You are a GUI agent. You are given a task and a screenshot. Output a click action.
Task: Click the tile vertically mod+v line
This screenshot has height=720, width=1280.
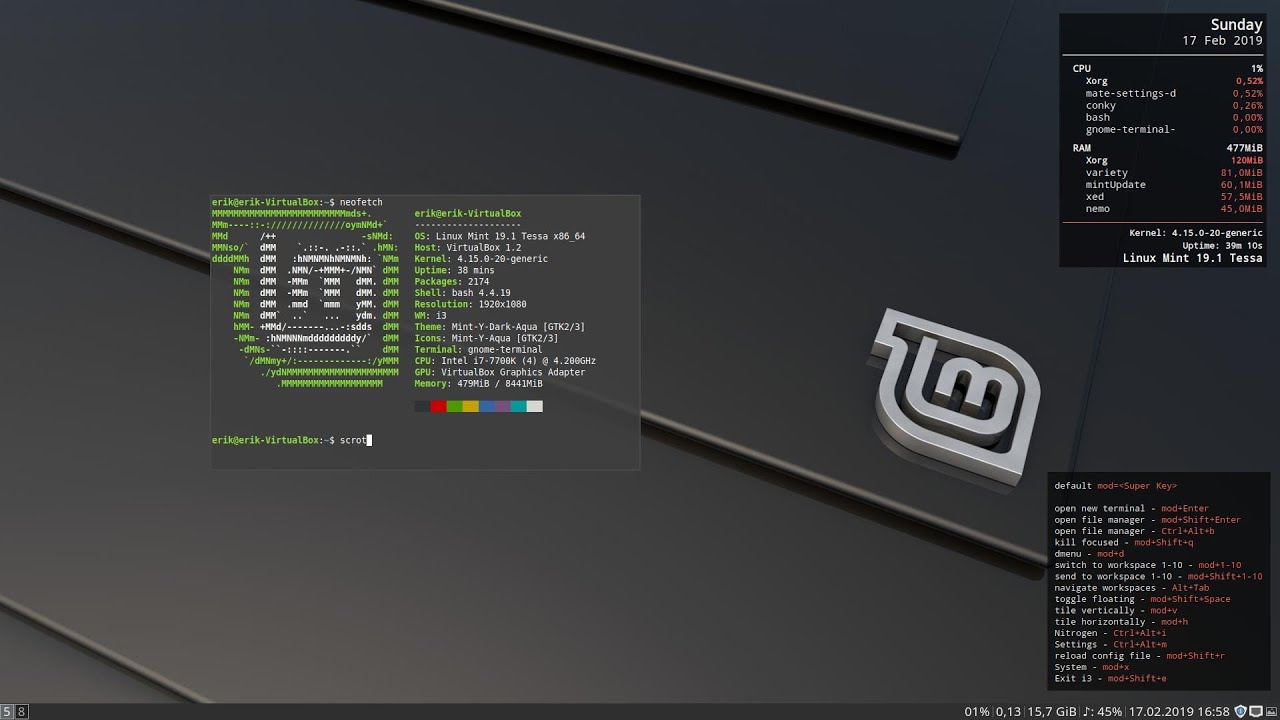click(1115, 611)
